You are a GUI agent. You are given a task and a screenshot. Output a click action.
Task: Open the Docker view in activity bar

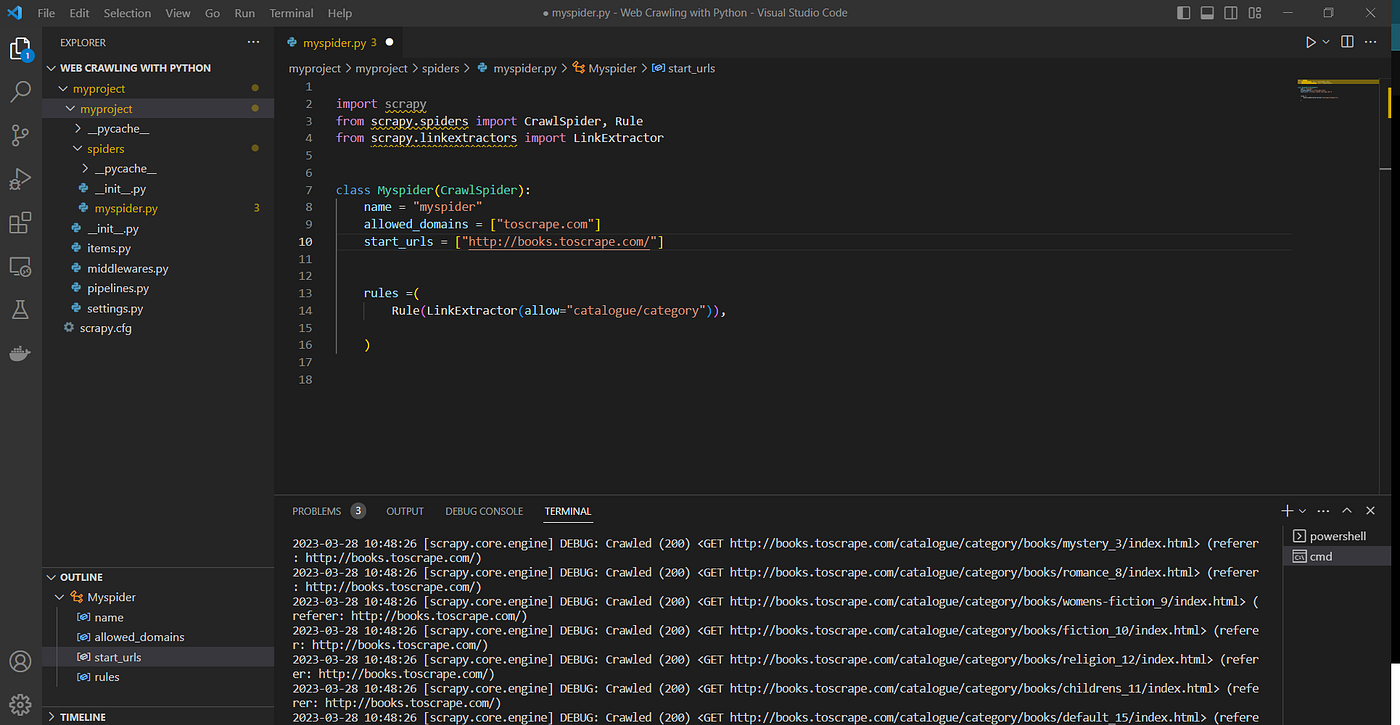[x=20, y=354]
